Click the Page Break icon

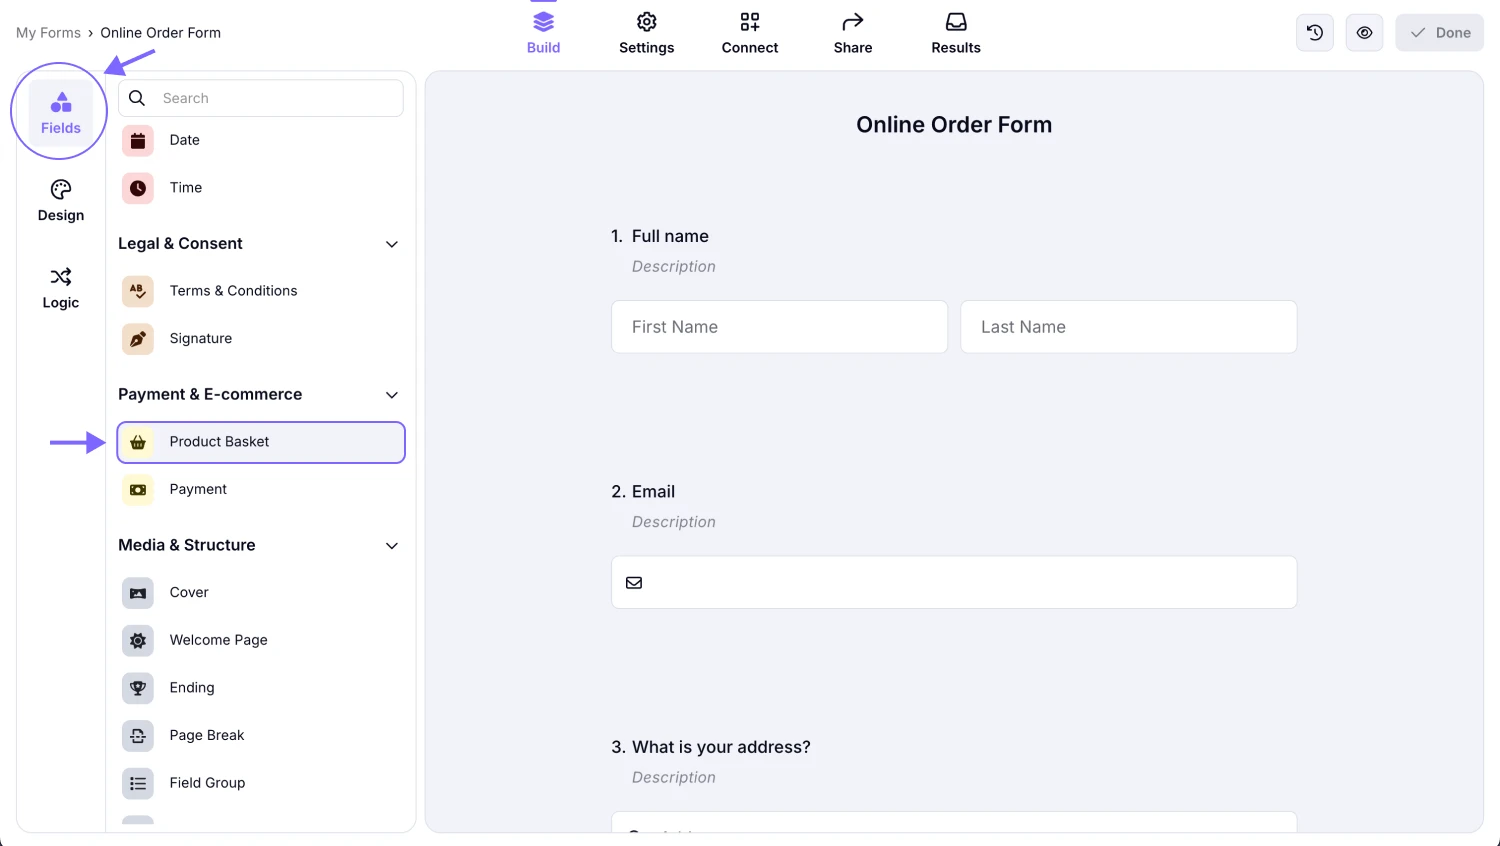[137, 735]
